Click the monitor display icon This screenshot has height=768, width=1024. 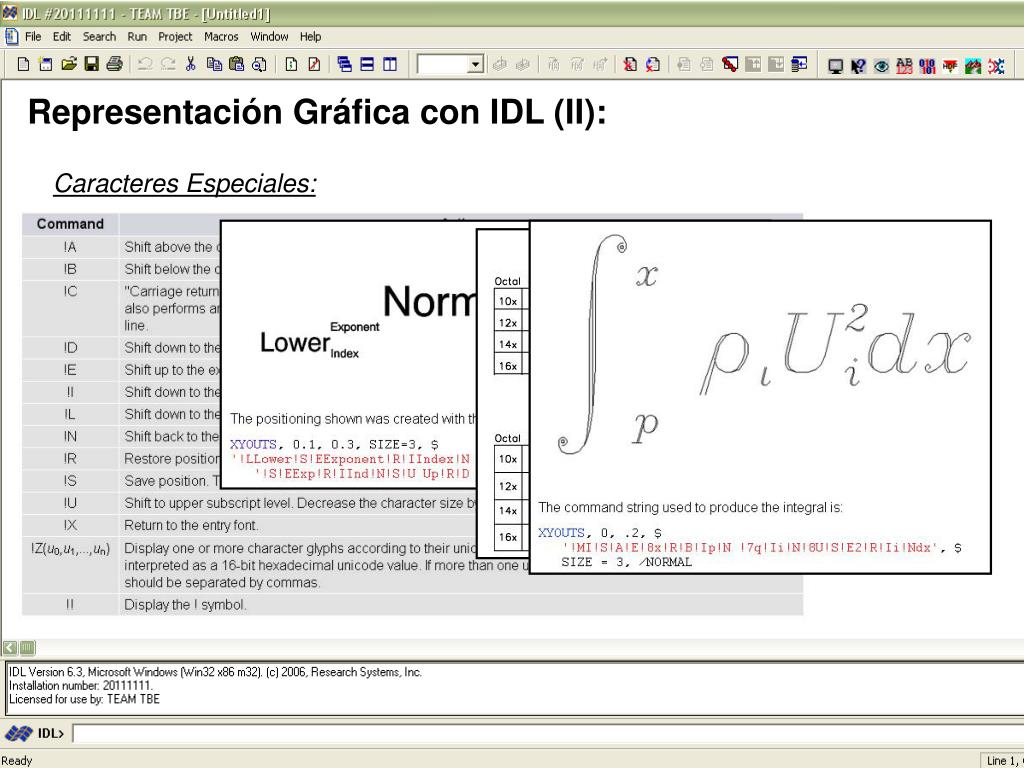point(835,65)
